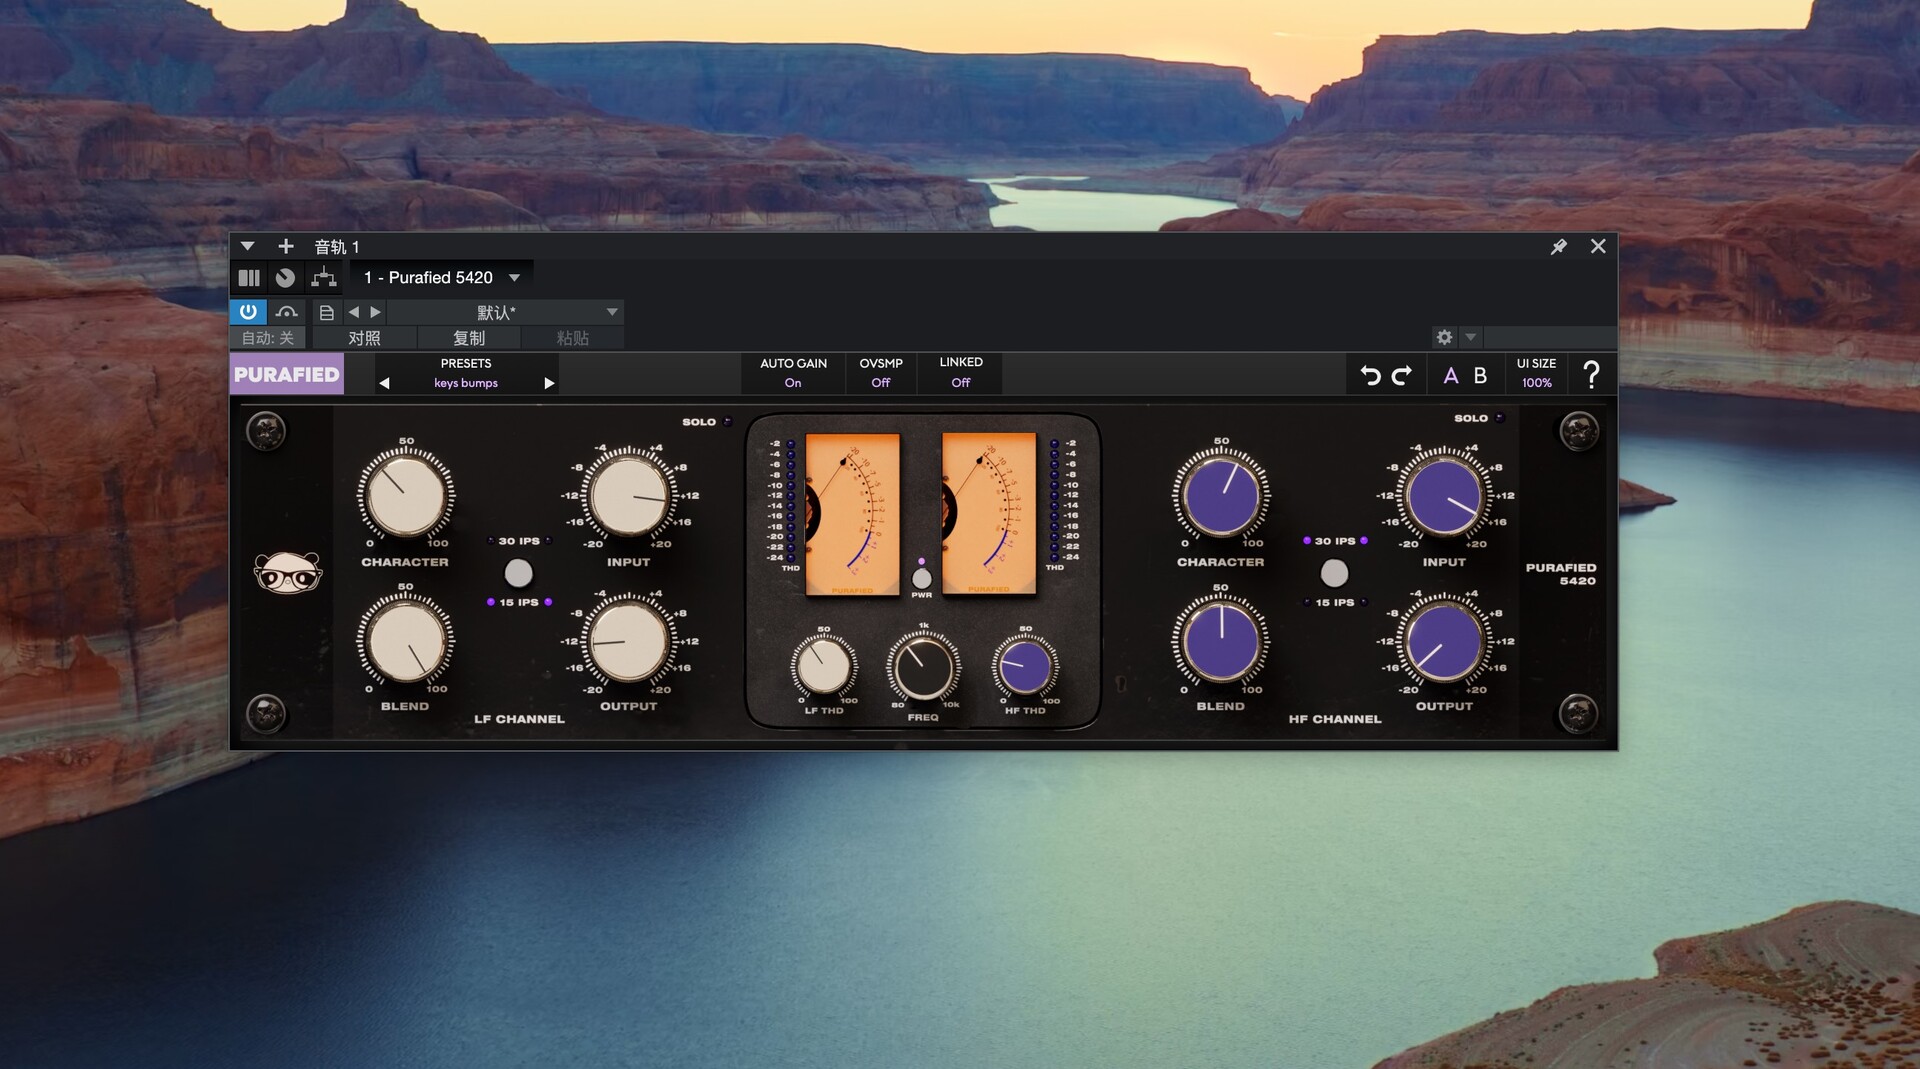
Task: Switch to the B comparison state
Action: pos(1480,376)
